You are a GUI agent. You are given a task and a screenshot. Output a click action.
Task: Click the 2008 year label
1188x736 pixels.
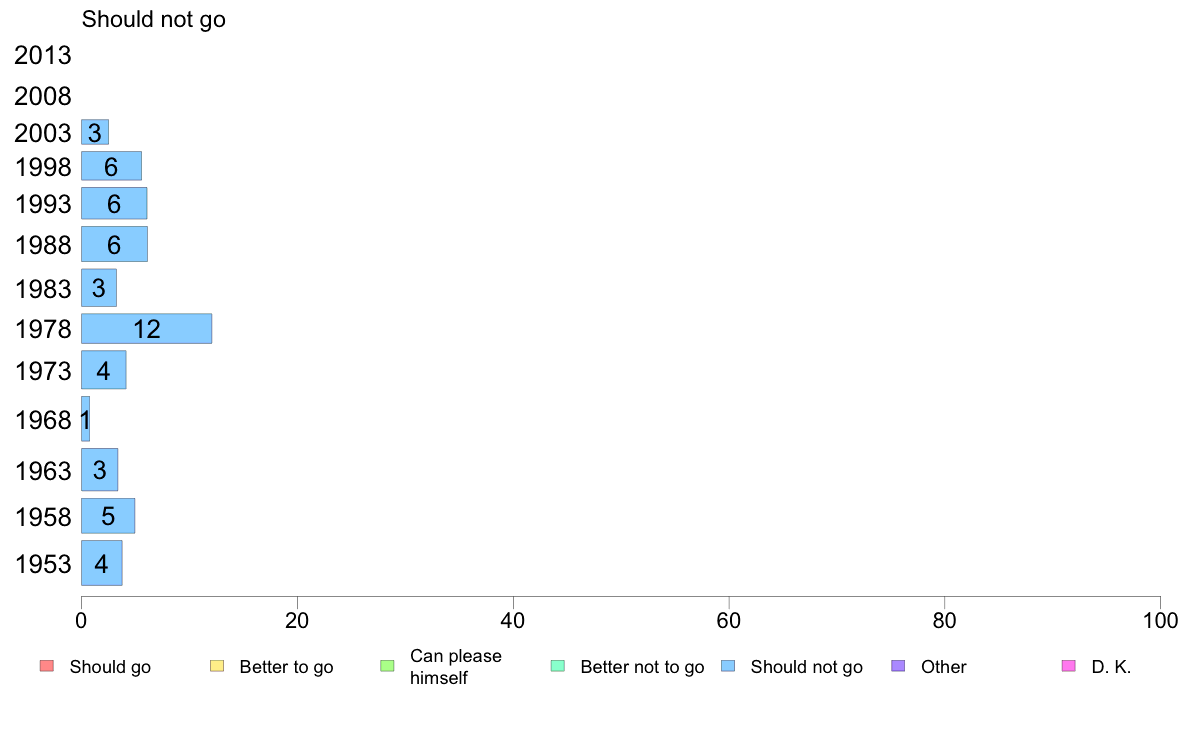42,96
